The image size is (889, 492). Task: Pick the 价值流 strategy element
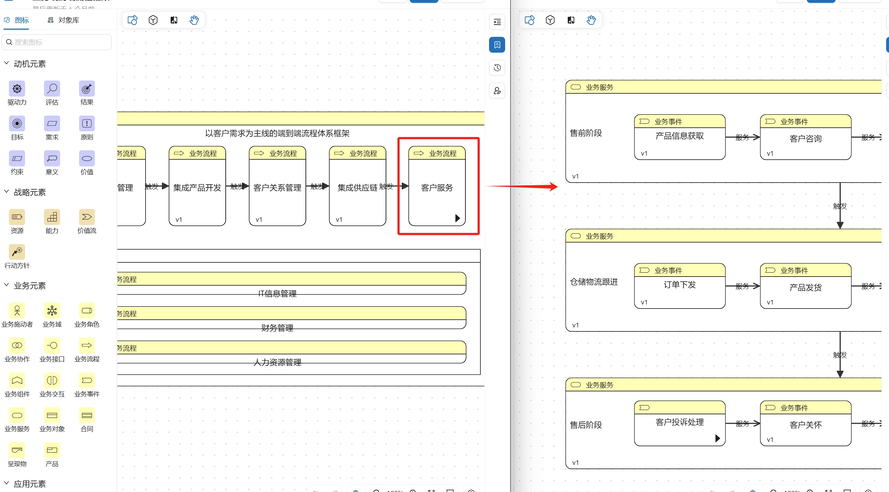click(x=87, y=218)
